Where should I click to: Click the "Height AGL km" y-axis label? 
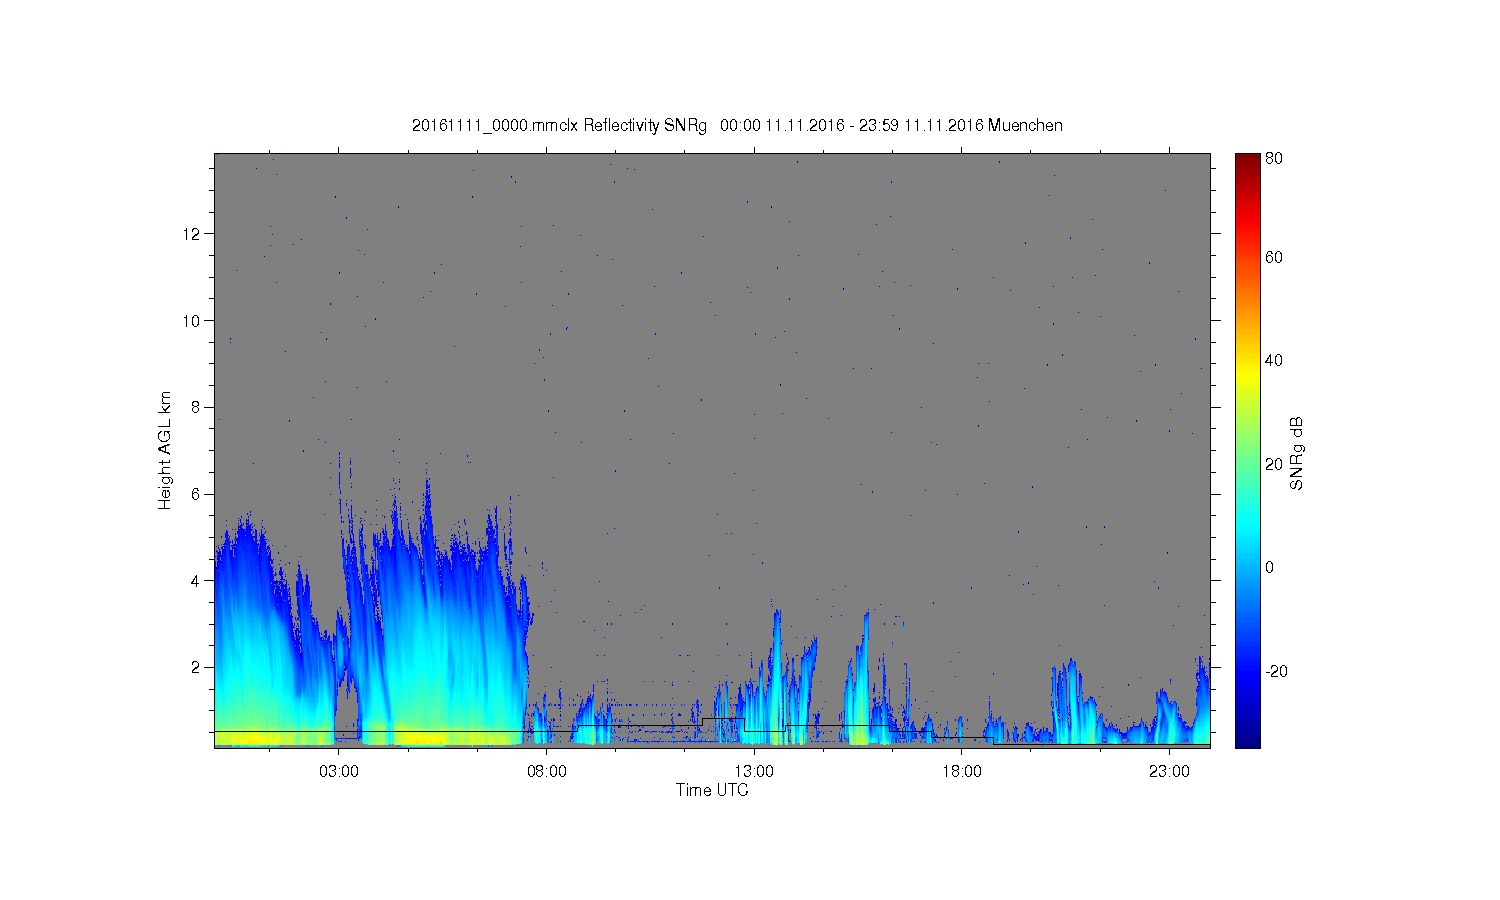(165, 450)
